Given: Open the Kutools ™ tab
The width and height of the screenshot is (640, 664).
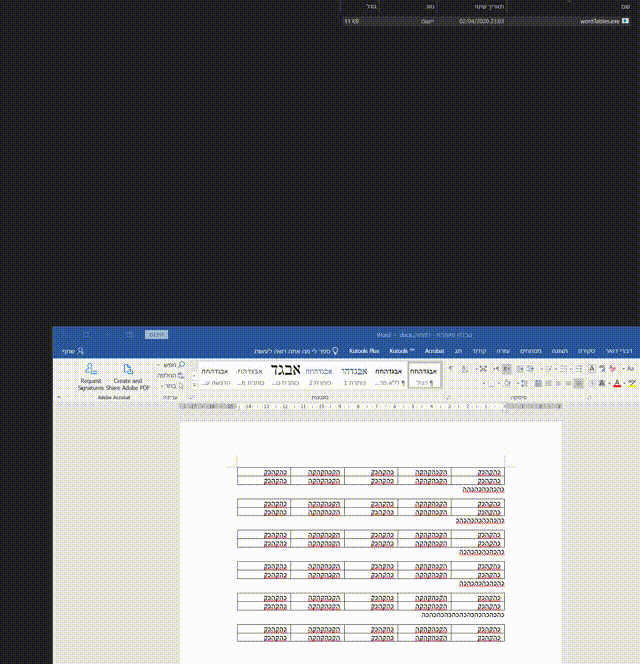Looking at the screenshot, I should click(402, 351).
